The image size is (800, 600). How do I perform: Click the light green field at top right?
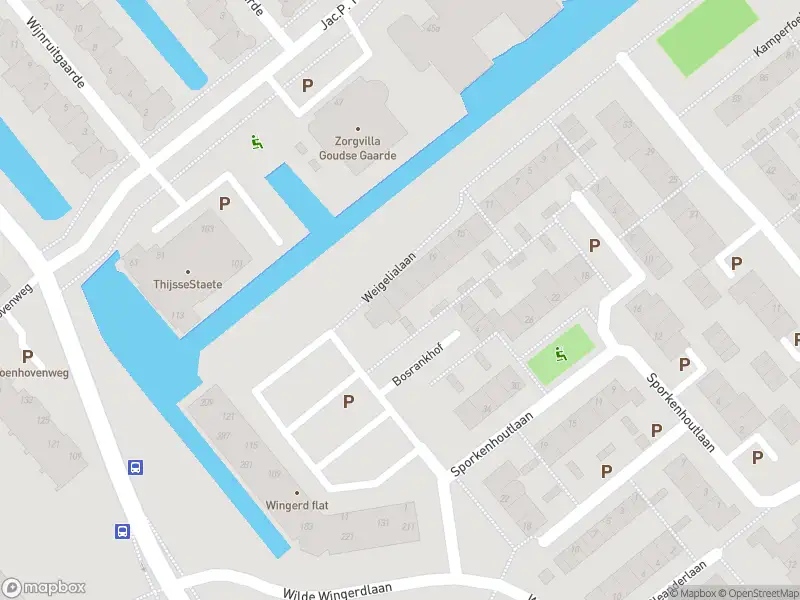tap(707, 35)
